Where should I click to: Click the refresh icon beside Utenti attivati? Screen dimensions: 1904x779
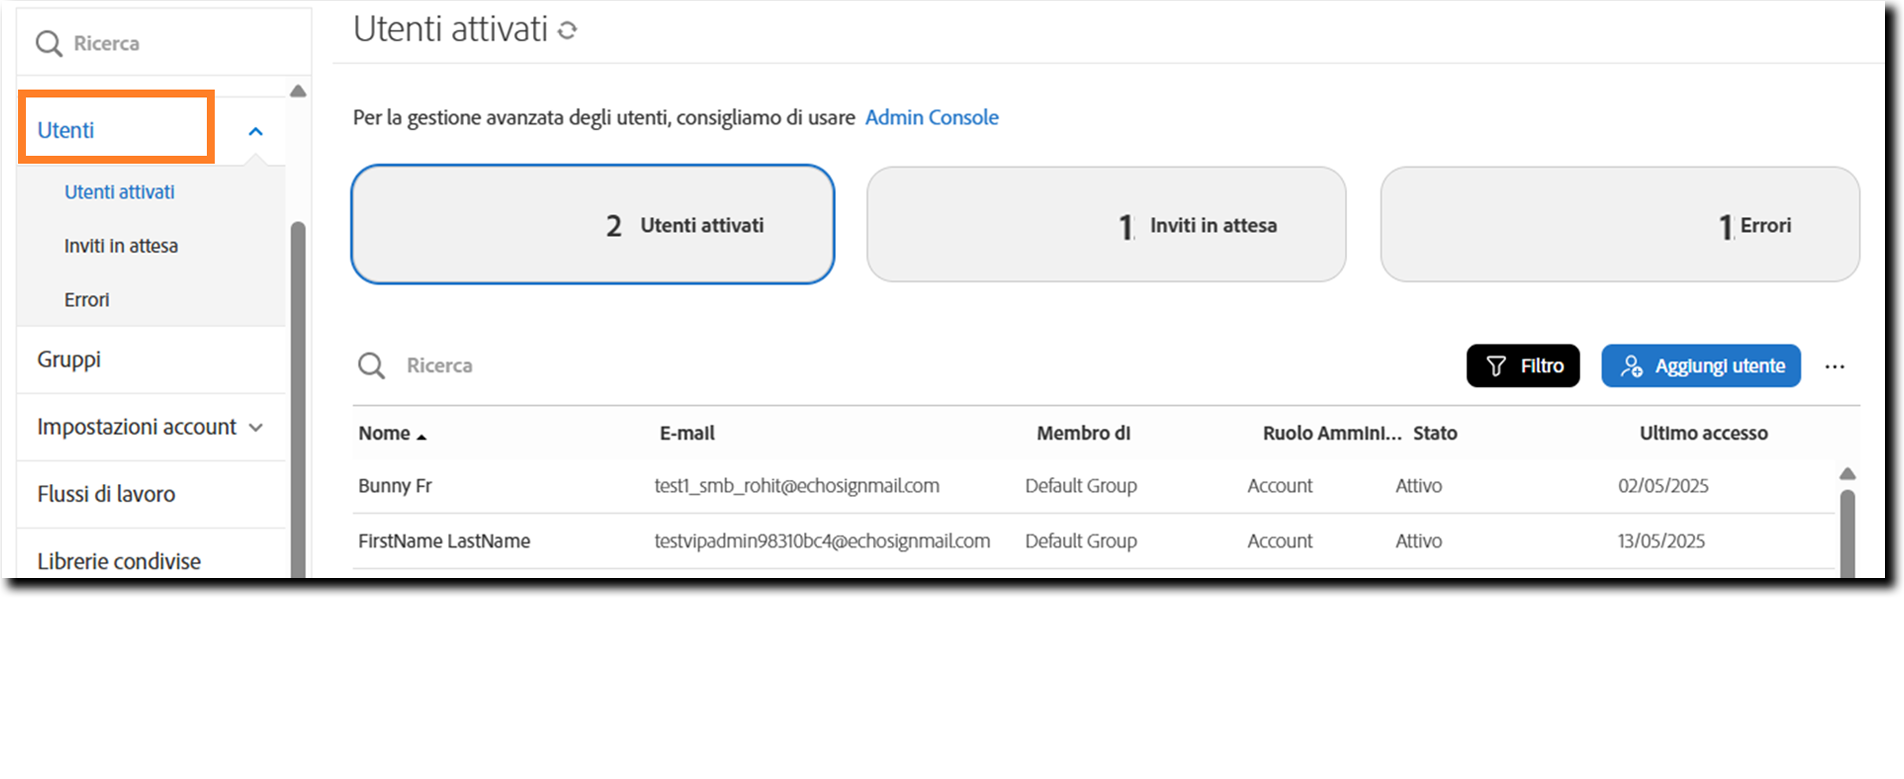point(568,31)
